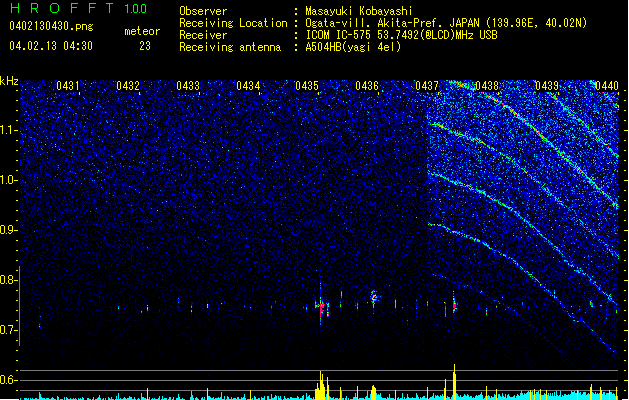The image size is (629, 400).
Task: Click the name Masayuki Kobayashi
Action: 359,11
